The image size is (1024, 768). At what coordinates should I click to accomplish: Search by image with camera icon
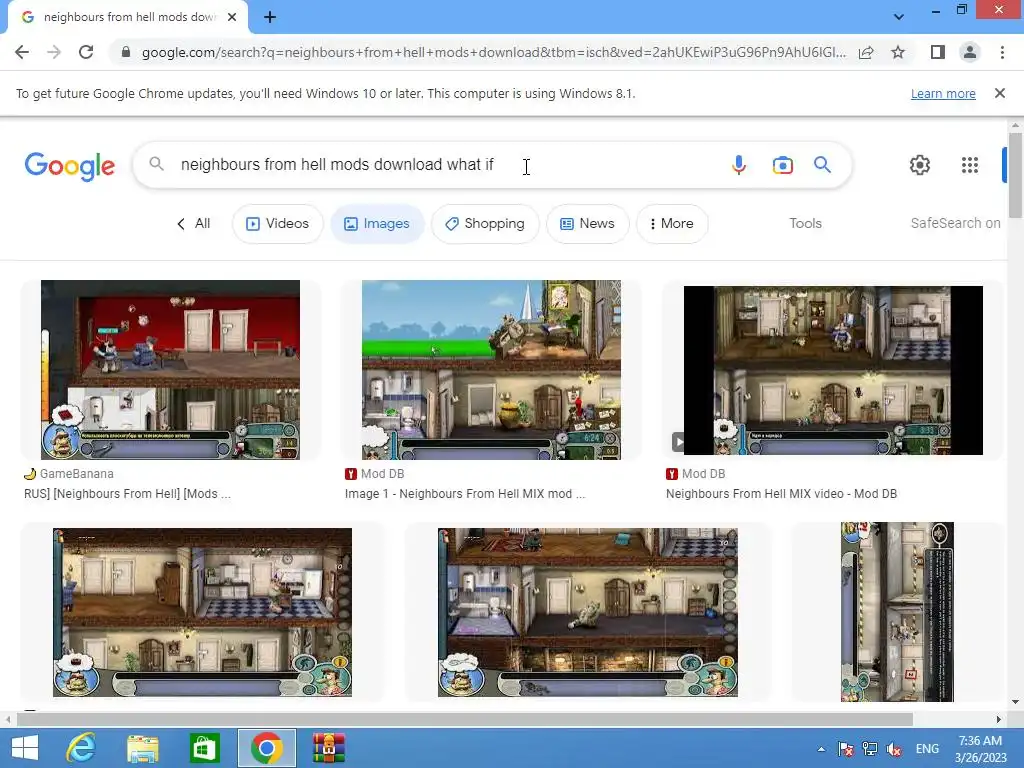pyautogui.click(x=782, y=165)
